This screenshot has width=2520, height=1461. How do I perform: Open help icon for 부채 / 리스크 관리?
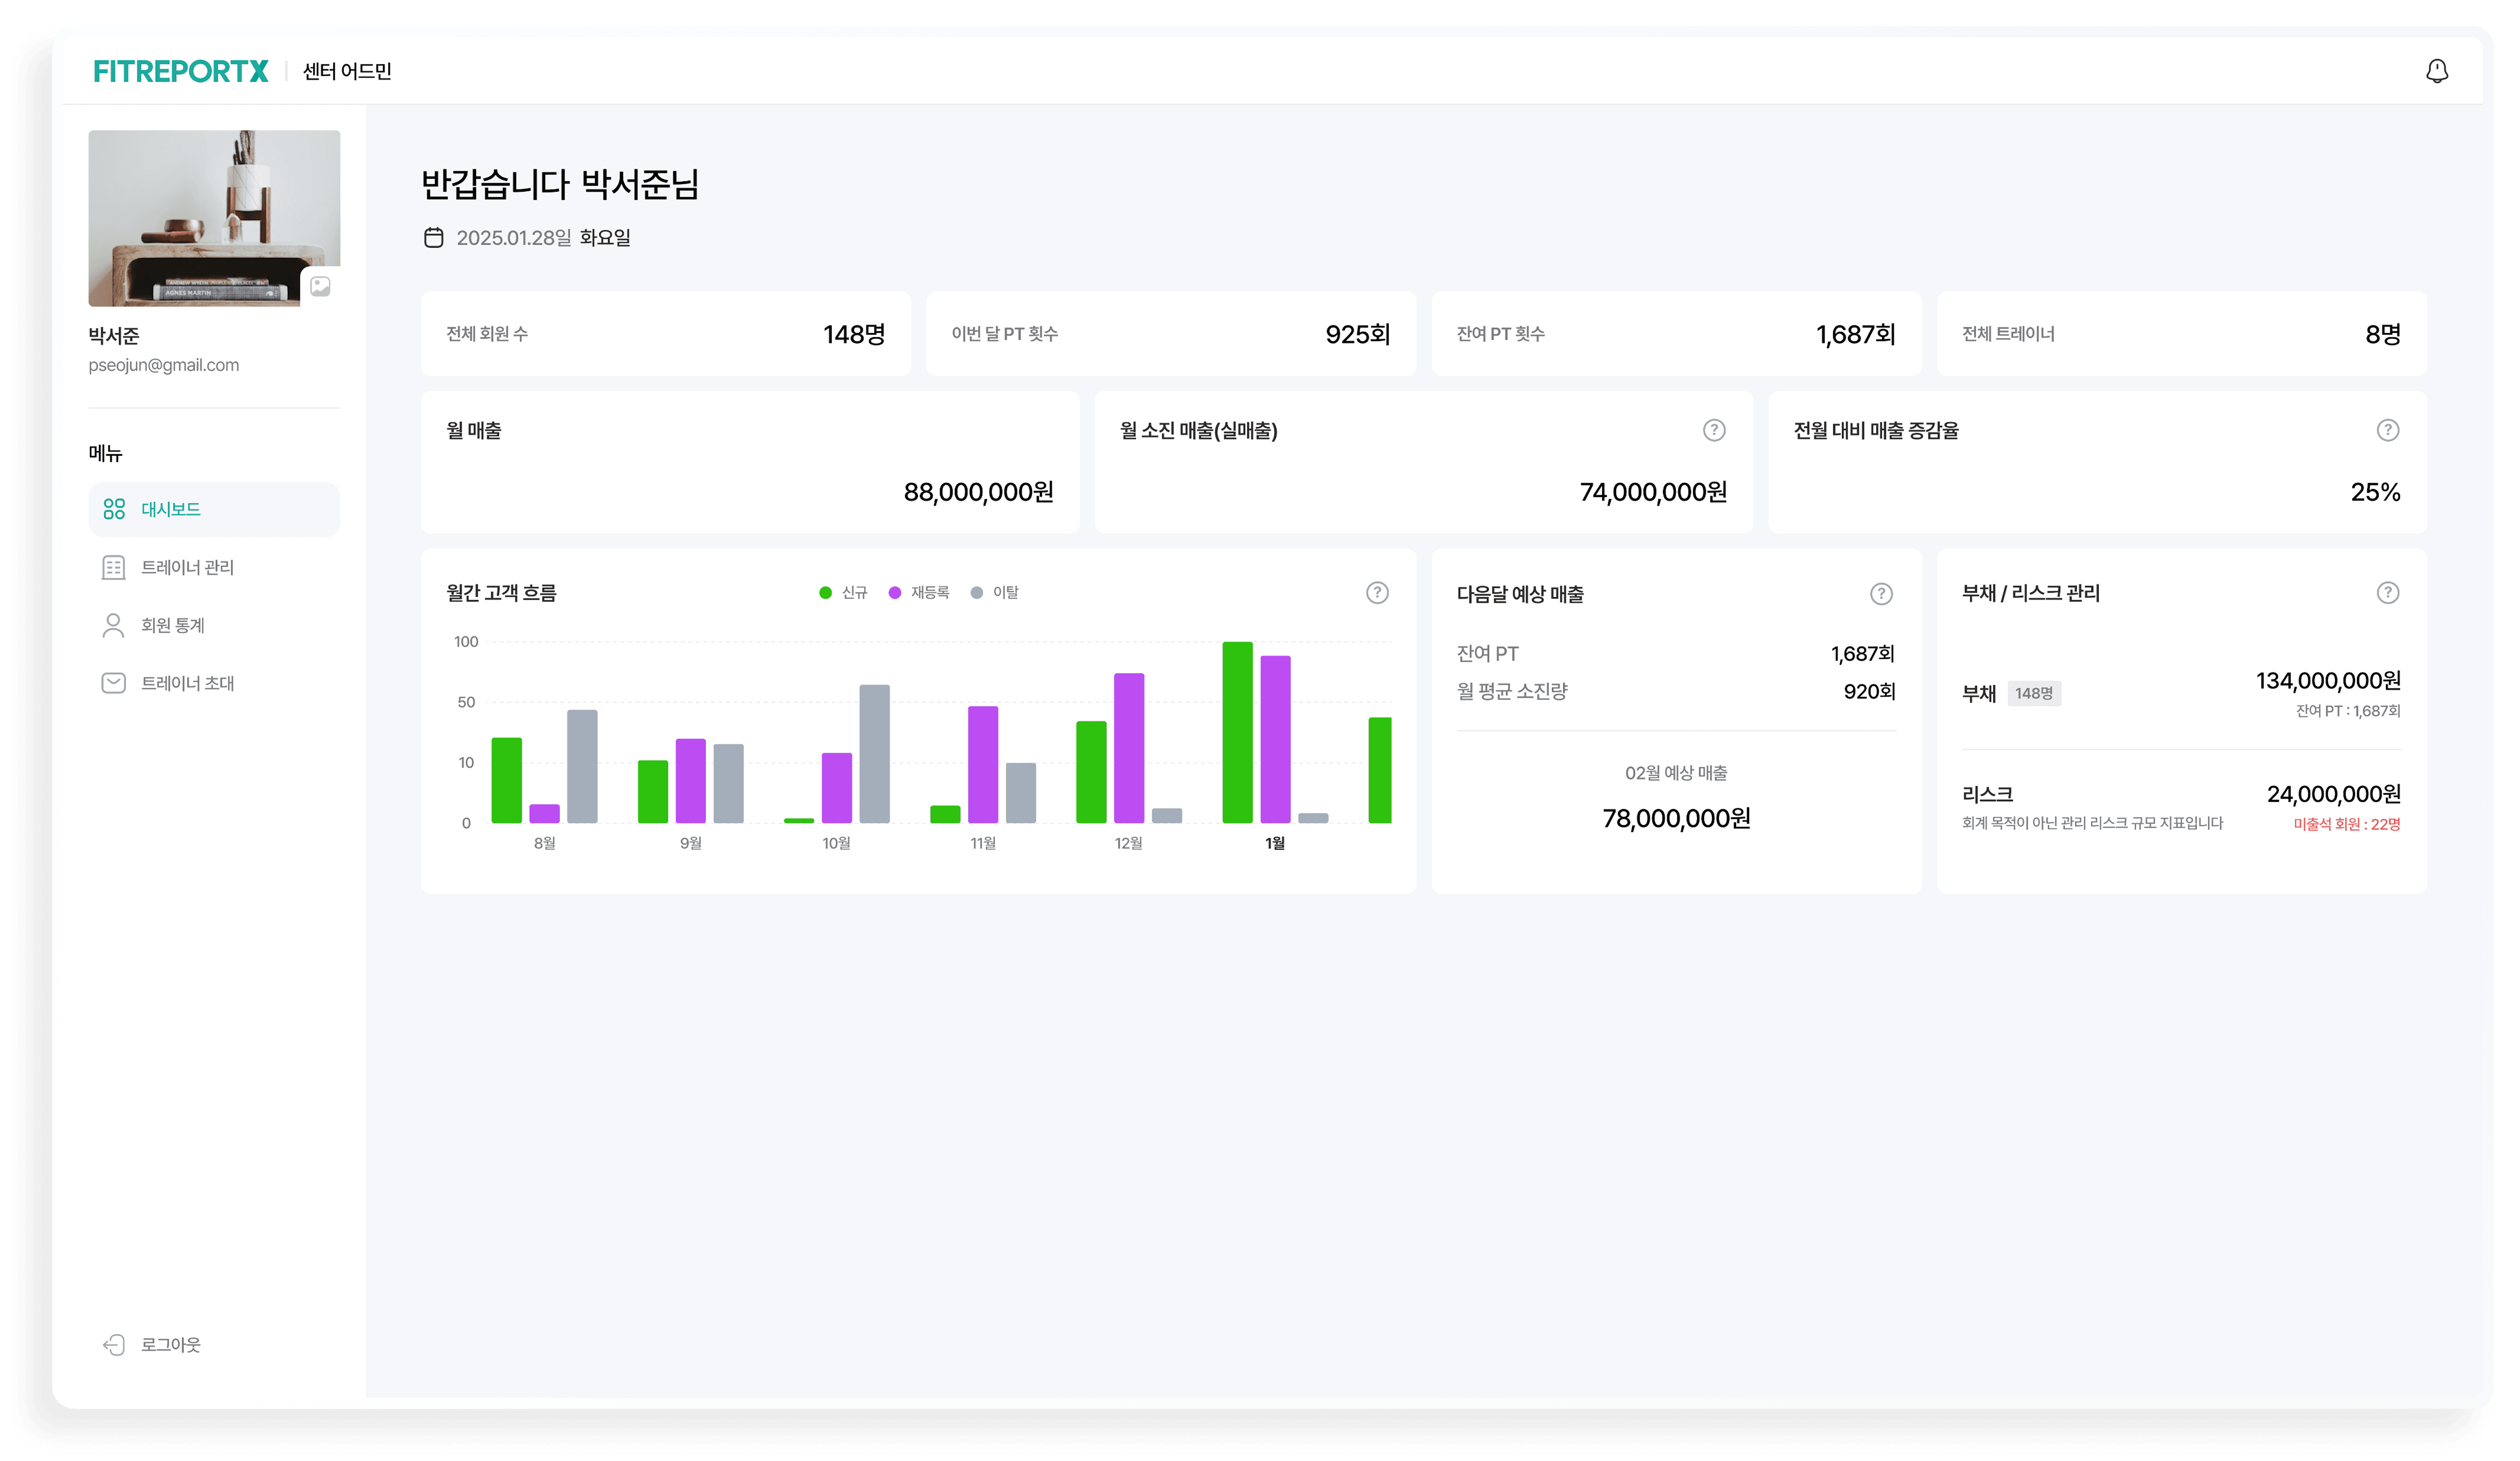(2387, 593)
